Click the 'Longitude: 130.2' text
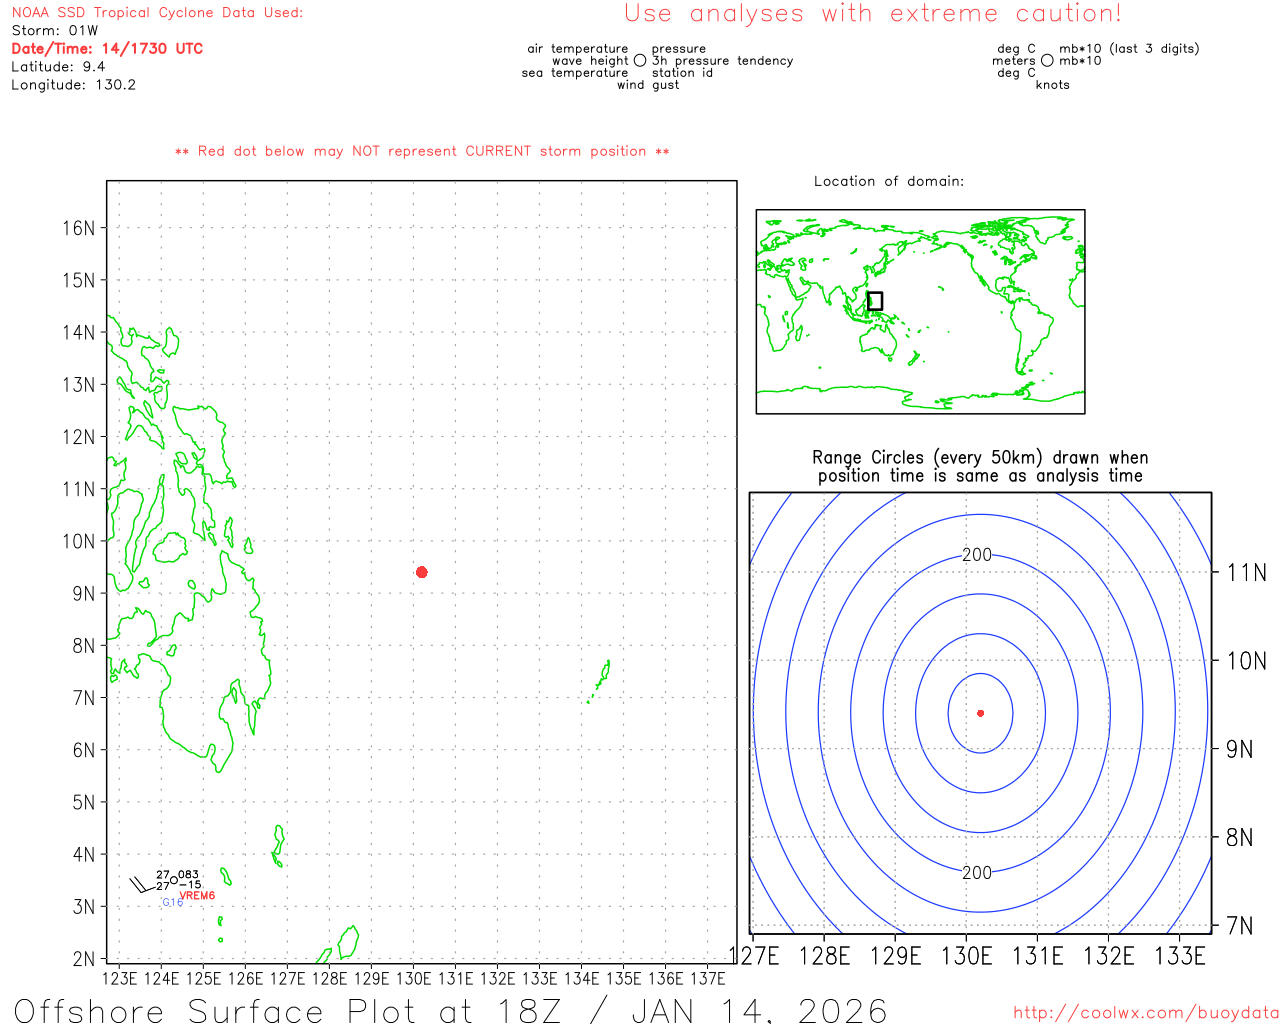1280x1024 pixels. [73, 85]
